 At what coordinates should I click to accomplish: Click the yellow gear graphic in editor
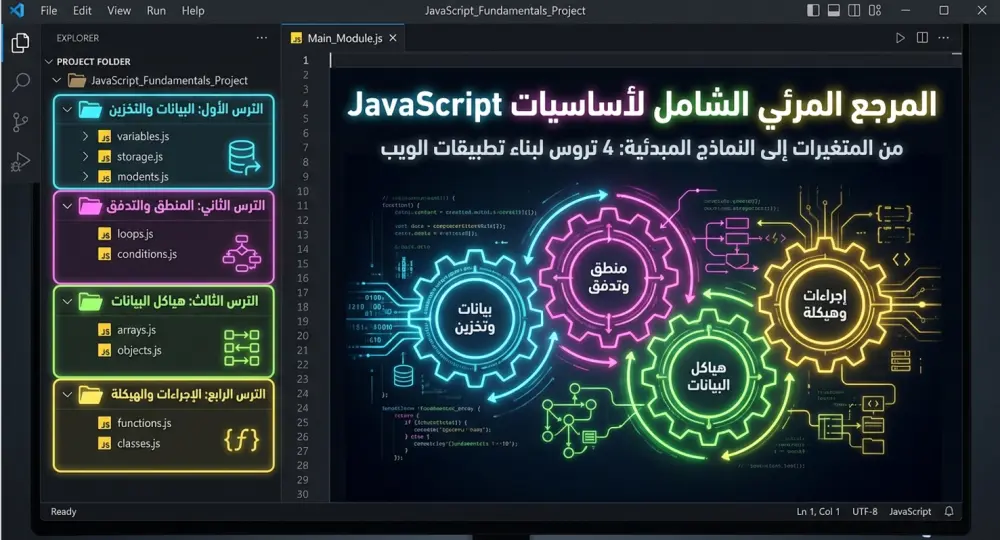coord(825,304)
